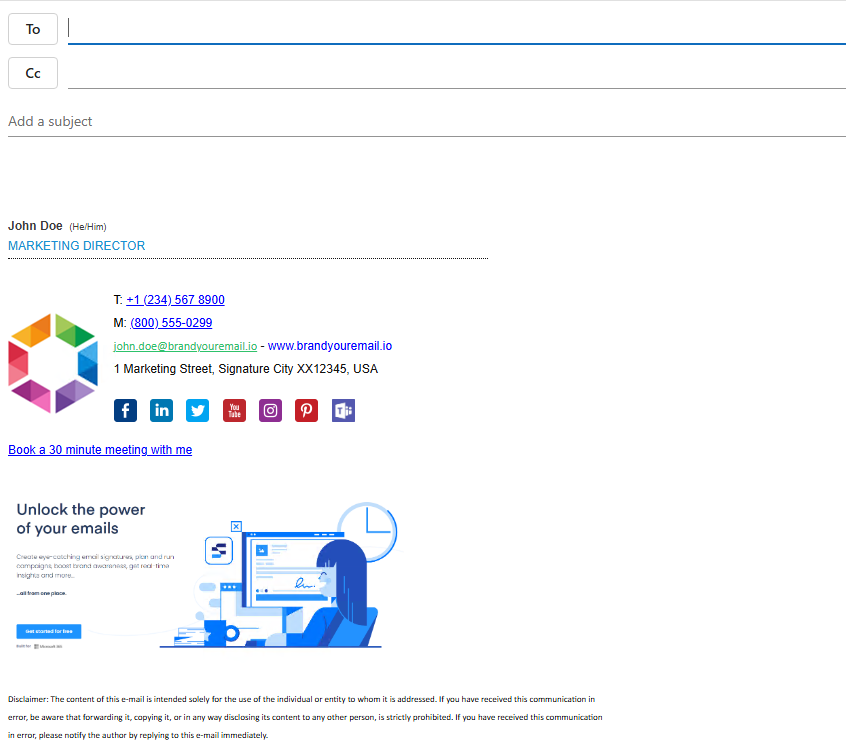Viewport: 846px width, 745px height.
Task: Open the YouTube icon in signature
Action: tap(234, 411)
